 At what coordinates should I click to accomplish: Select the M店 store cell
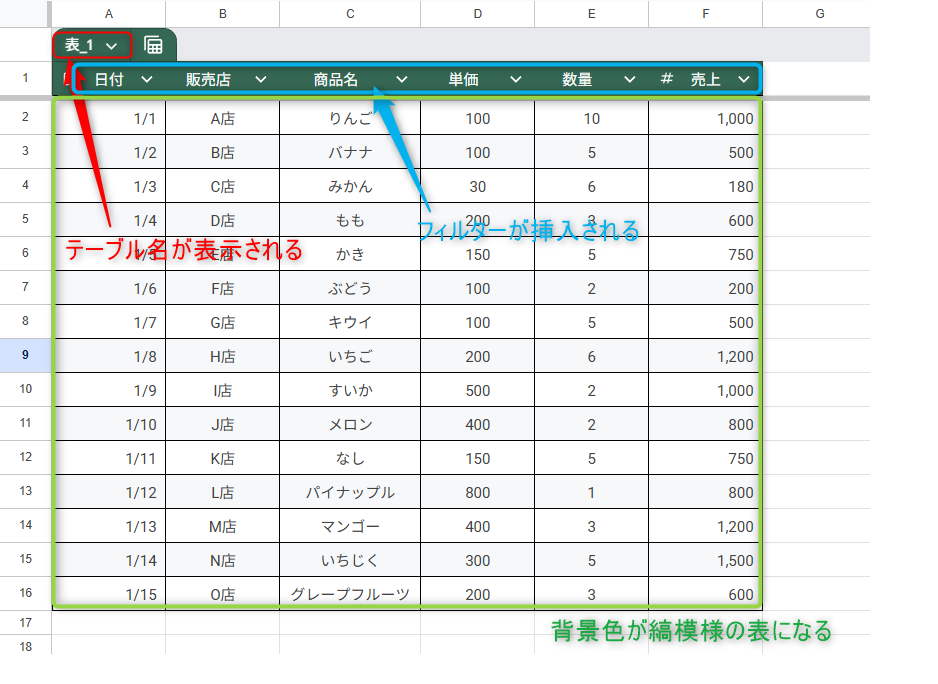tap(222, 526)
